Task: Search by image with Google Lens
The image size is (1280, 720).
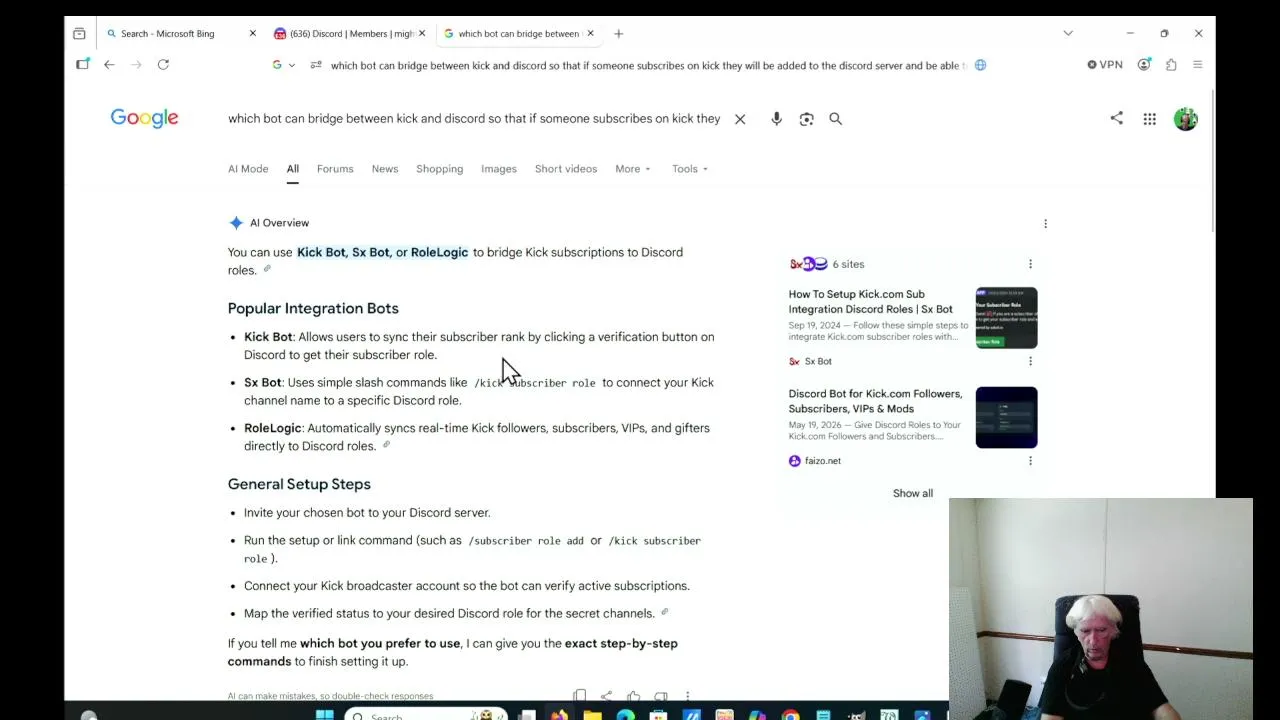Action: [x=806, y=119]
